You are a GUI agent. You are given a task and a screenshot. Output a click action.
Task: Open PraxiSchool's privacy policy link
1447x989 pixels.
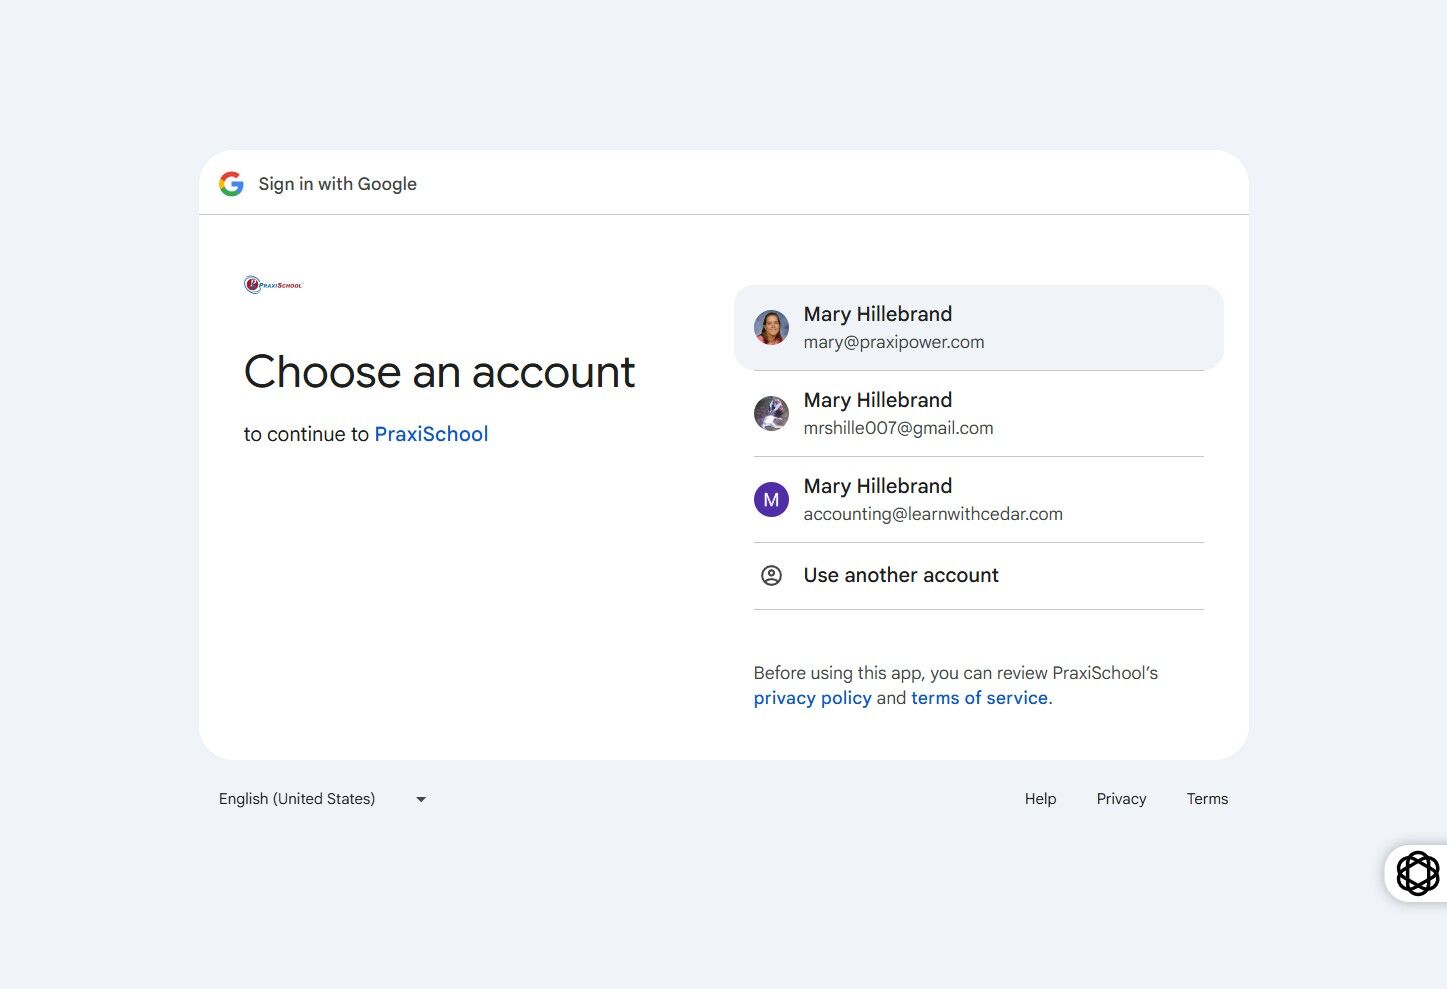pos(812,698)
